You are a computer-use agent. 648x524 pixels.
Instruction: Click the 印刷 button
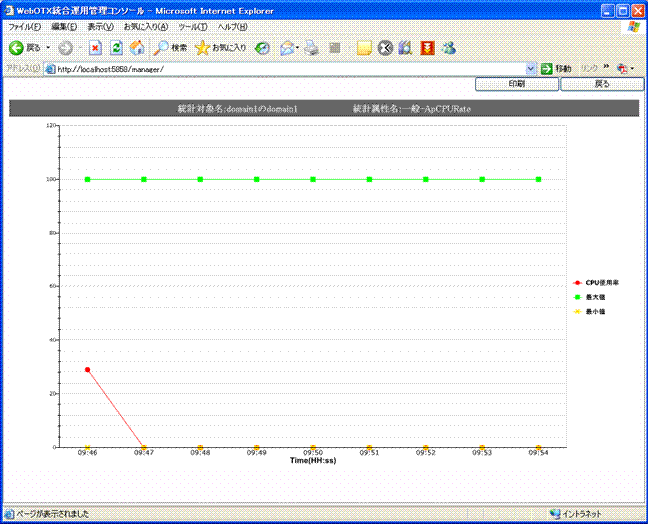pos(517,85)
